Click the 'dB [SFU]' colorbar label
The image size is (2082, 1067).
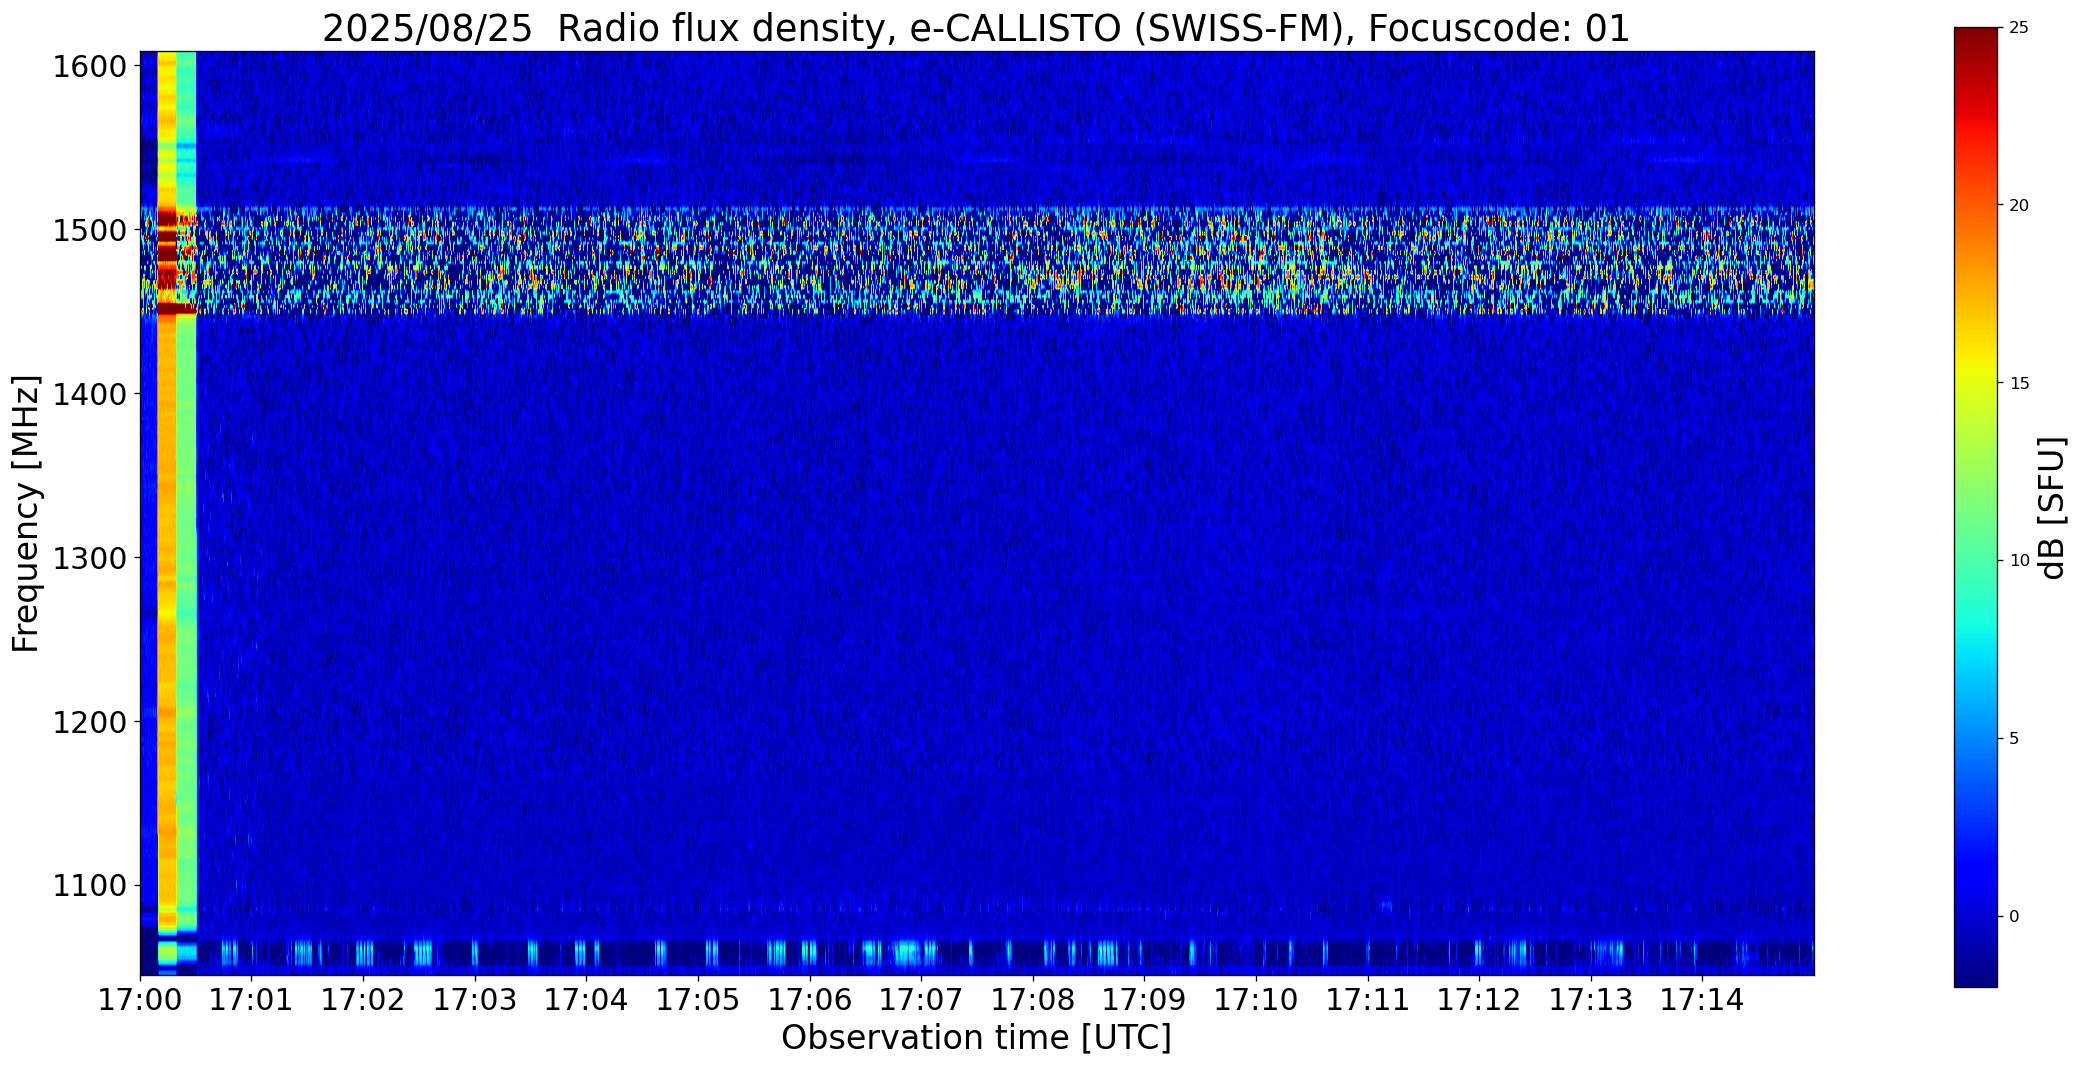point(2052,508)
